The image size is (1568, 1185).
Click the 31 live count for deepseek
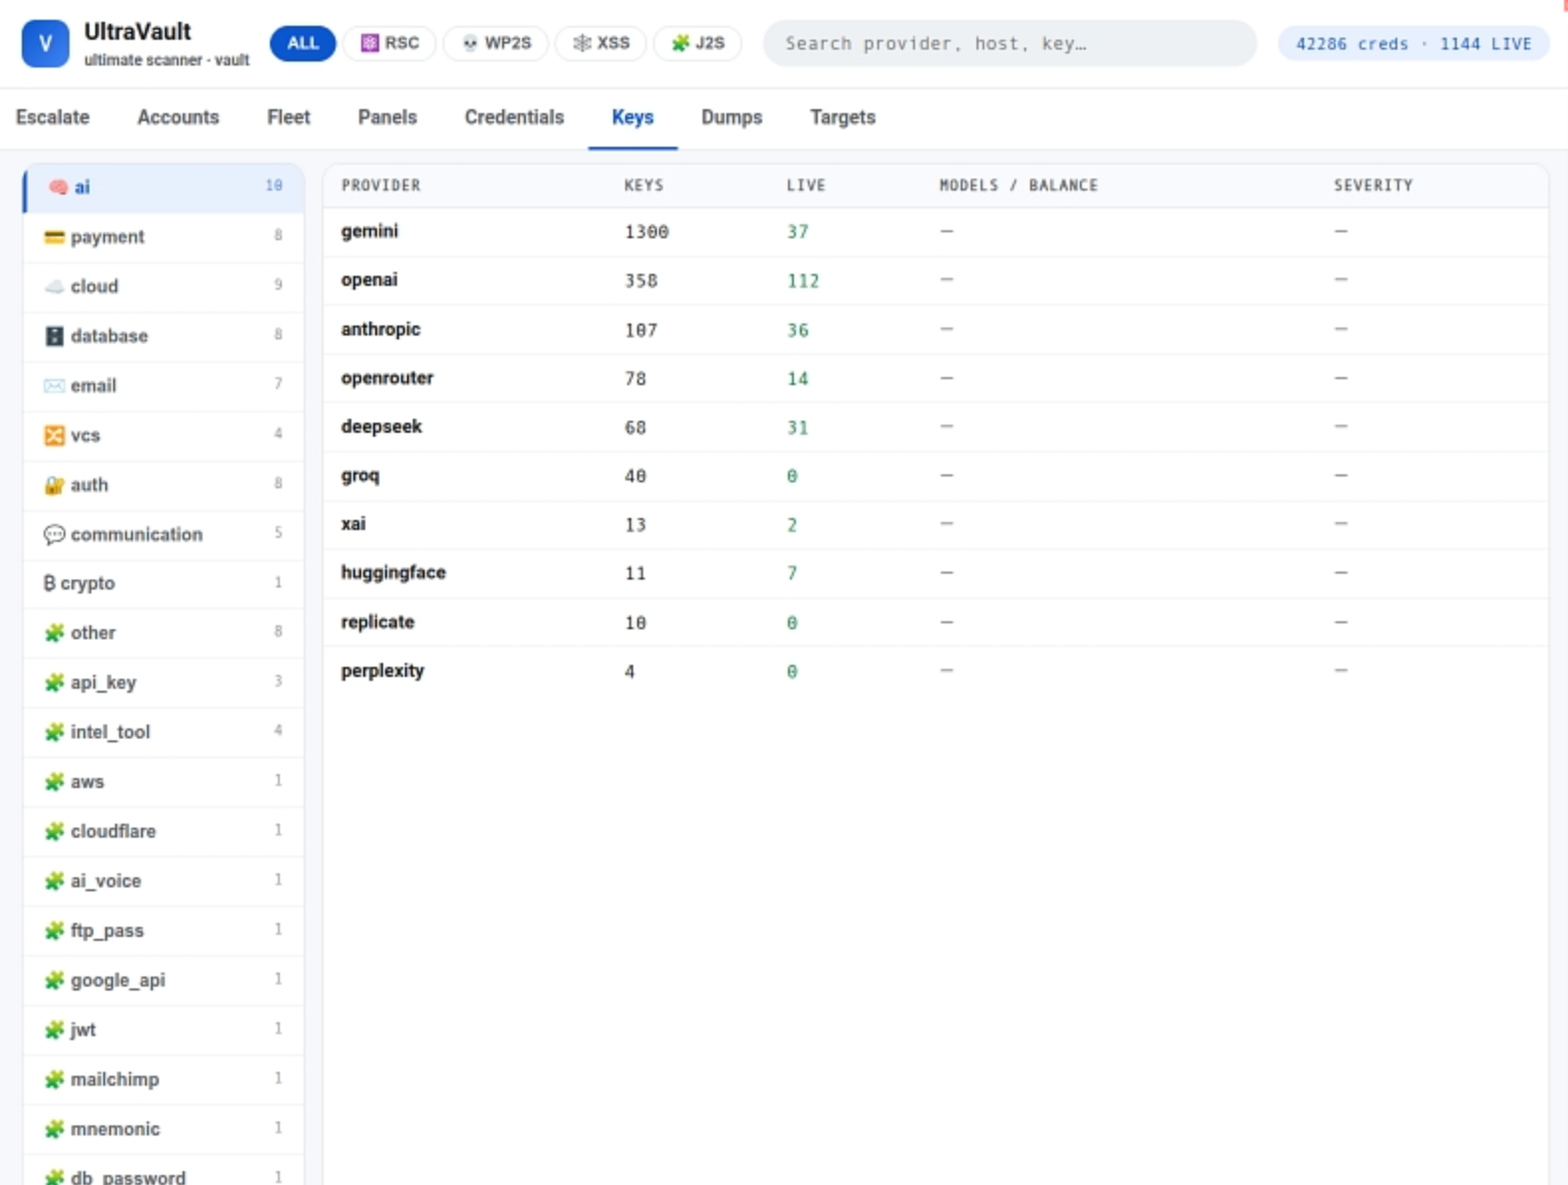point(798,428)
